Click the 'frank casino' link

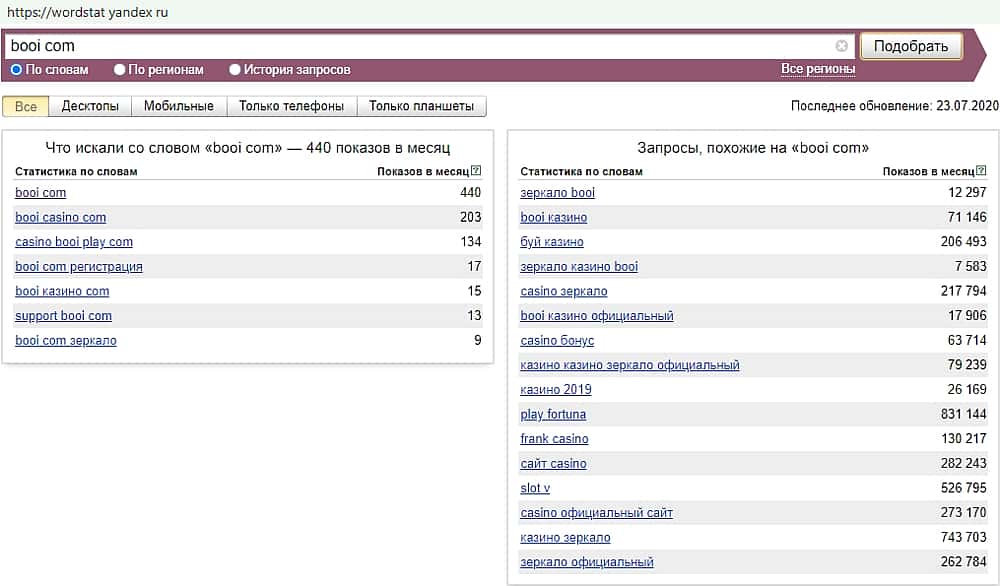coord(554,439)
